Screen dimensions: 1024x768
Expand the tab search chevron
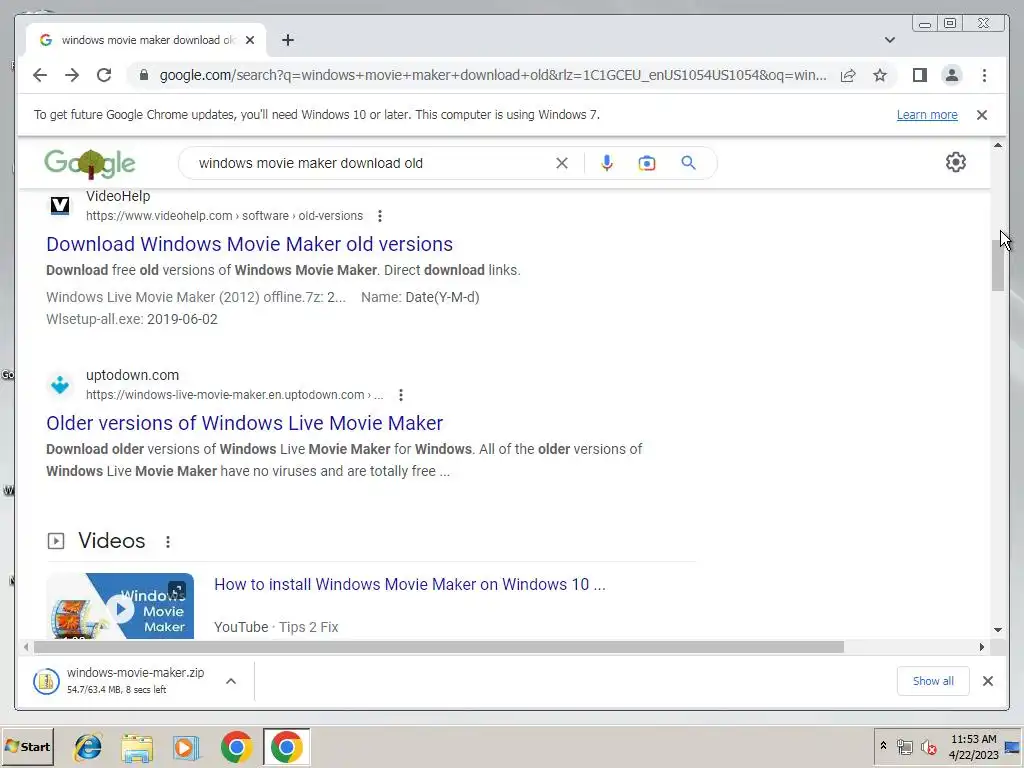[889, 40]
